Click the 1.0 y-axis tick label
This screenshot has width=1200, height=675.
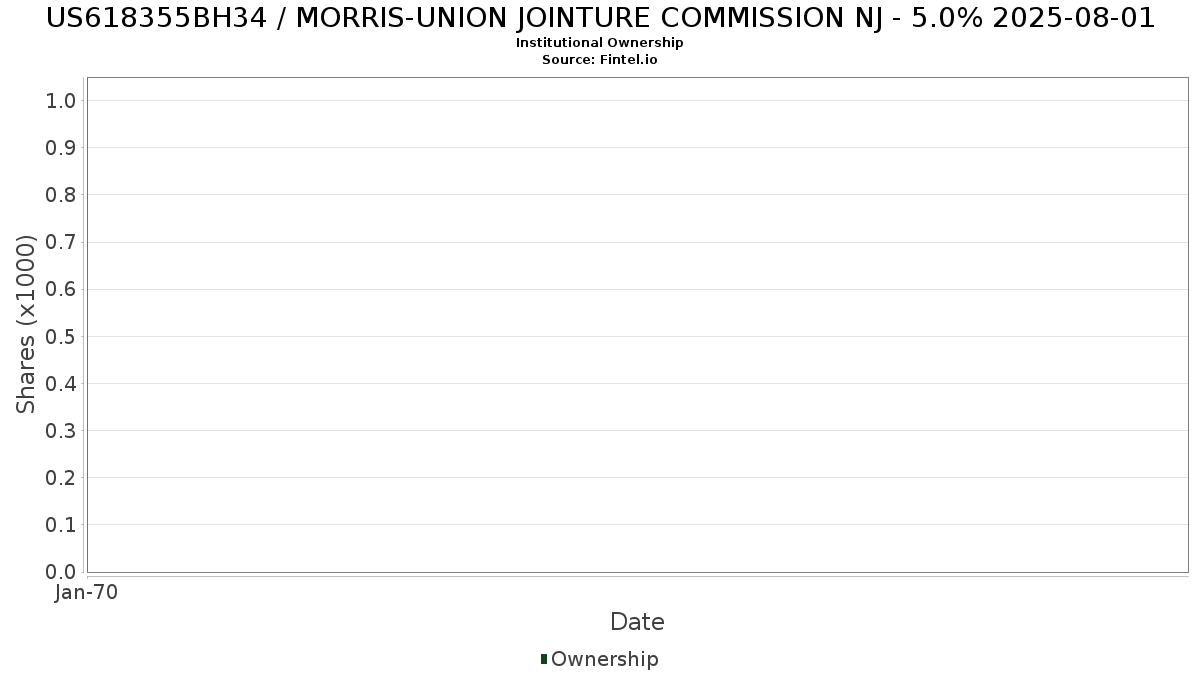point(60,100)
